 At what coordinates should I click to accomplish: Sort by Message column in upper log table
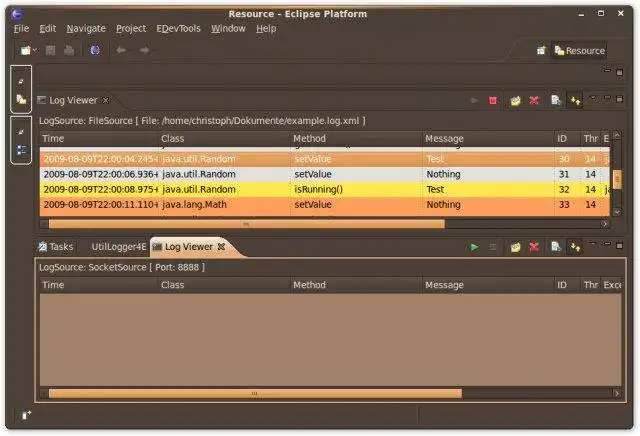pos(488,139)
